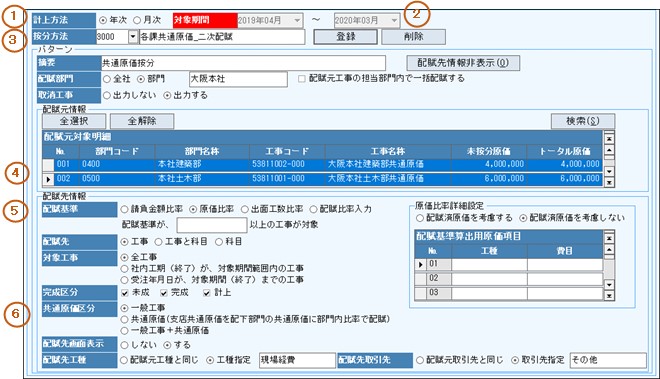Open the 2020年03月 end period dropdown

[x=394, y=20]
